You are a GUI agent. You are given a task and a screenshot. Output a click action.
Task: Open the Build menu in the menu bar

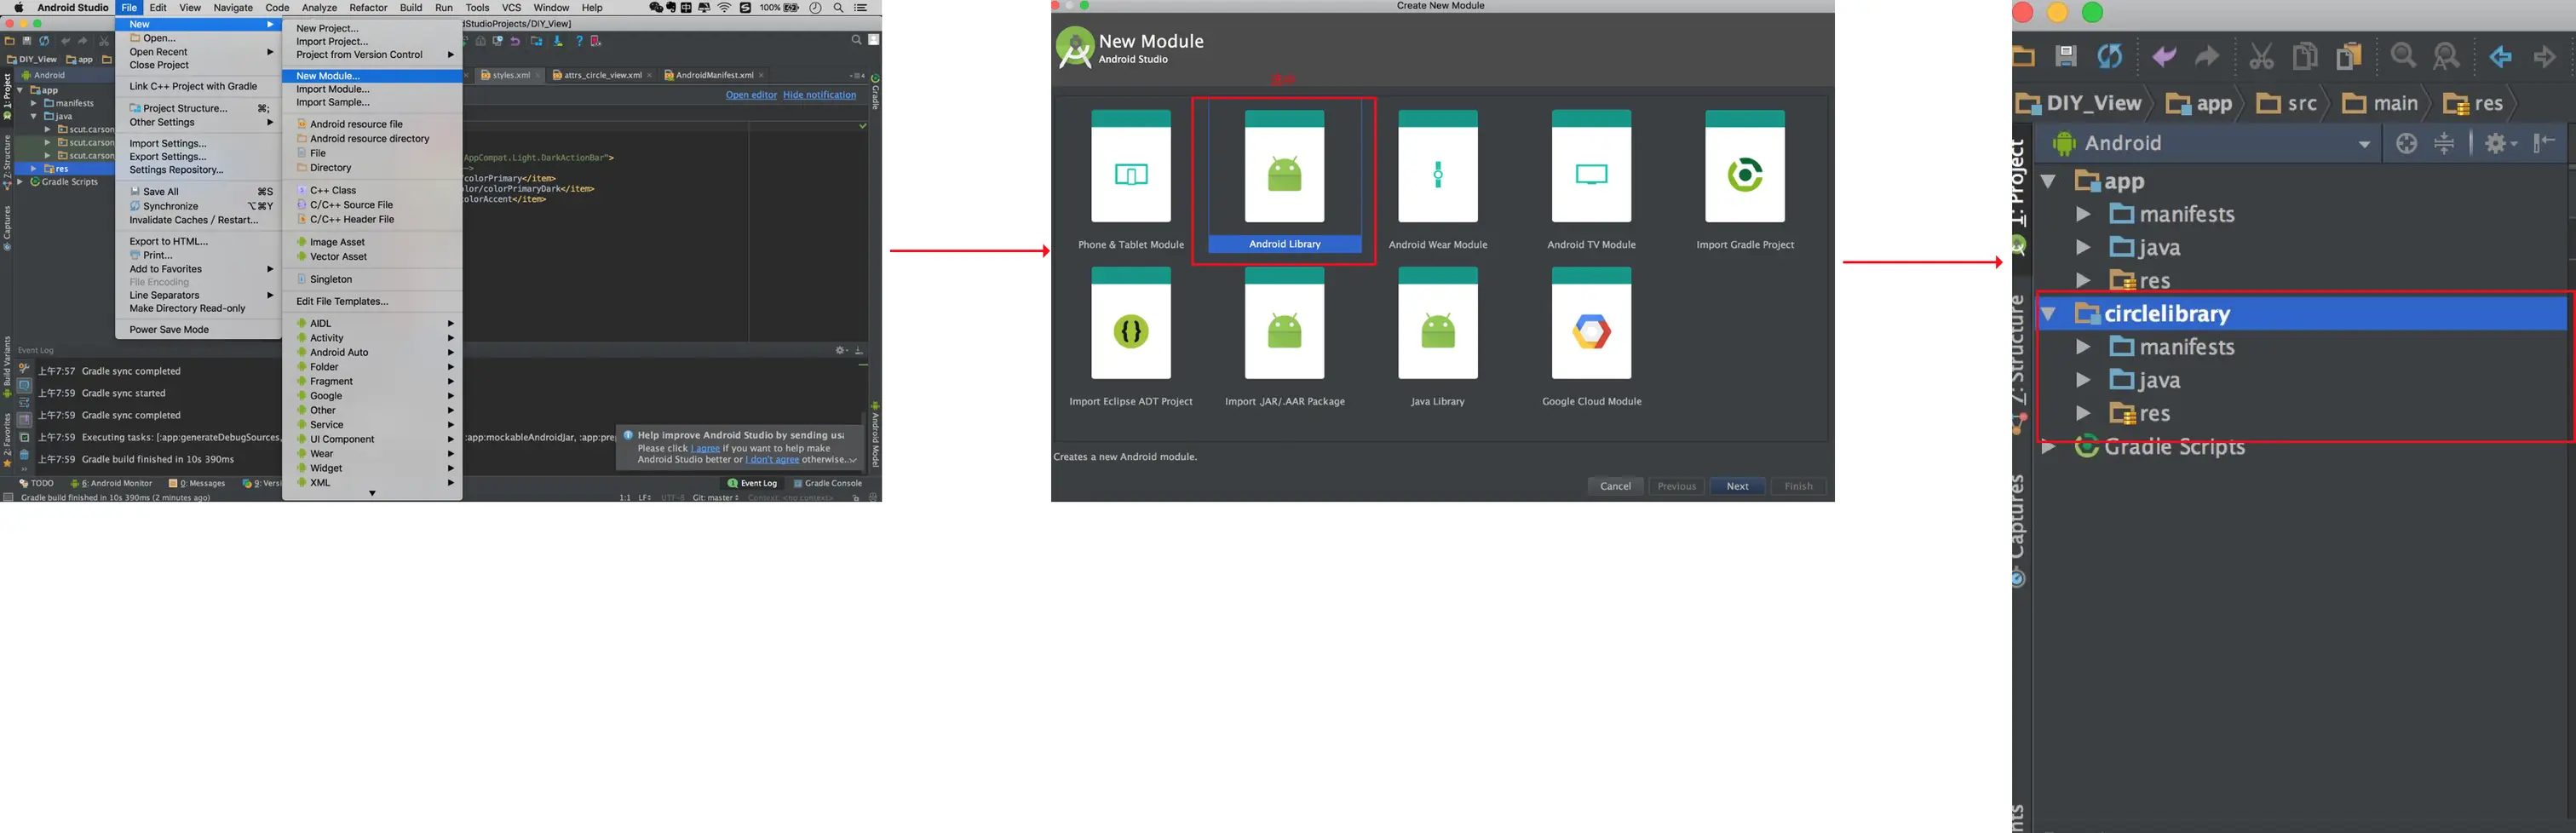click(411, 8)
